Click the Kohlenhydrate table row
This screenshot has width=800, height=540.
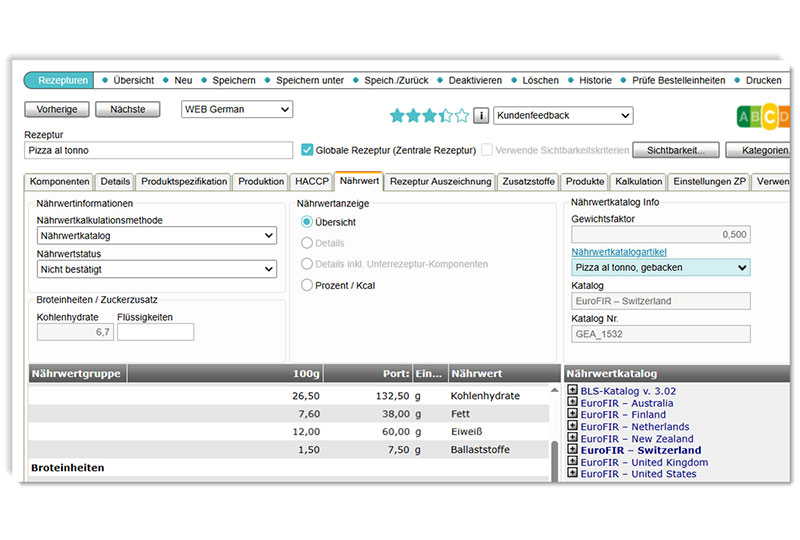click(289, 396)
